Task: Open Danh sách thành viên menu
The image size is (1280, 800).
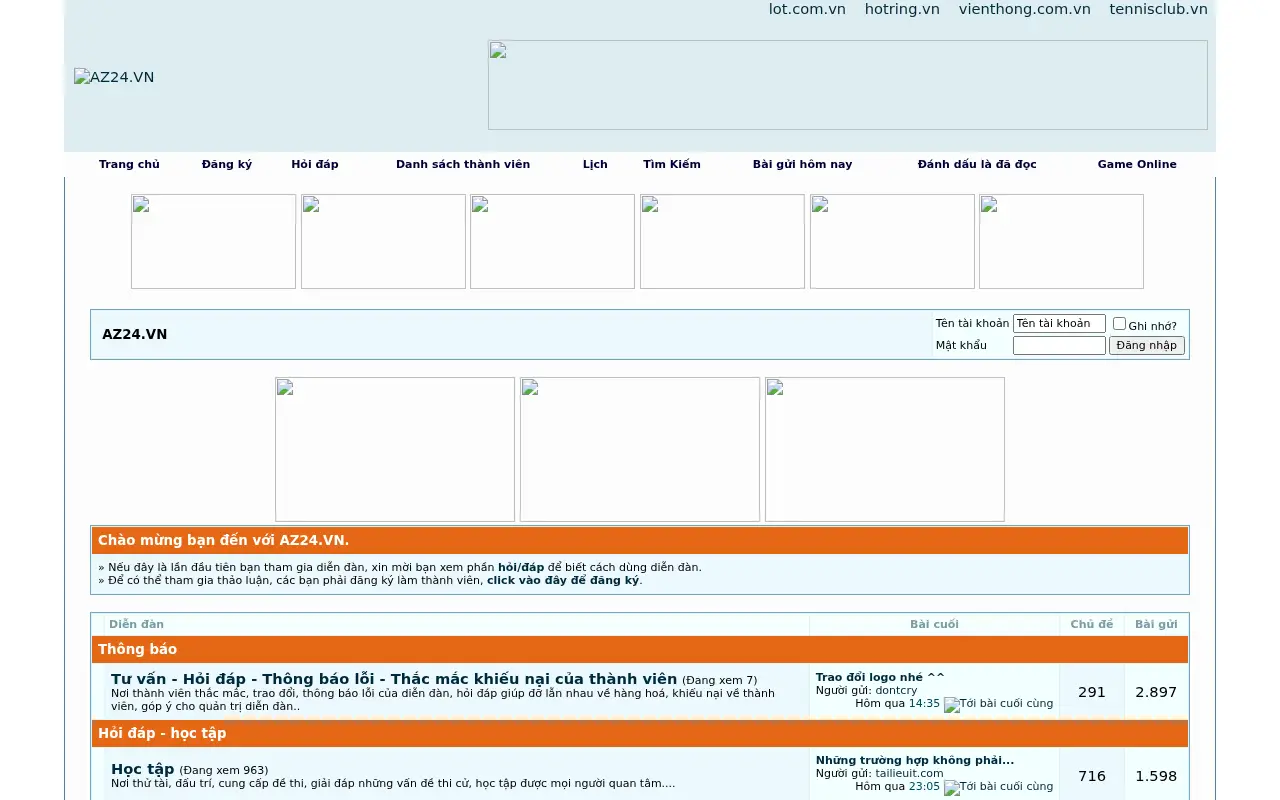Action: (x=463, y=164)
